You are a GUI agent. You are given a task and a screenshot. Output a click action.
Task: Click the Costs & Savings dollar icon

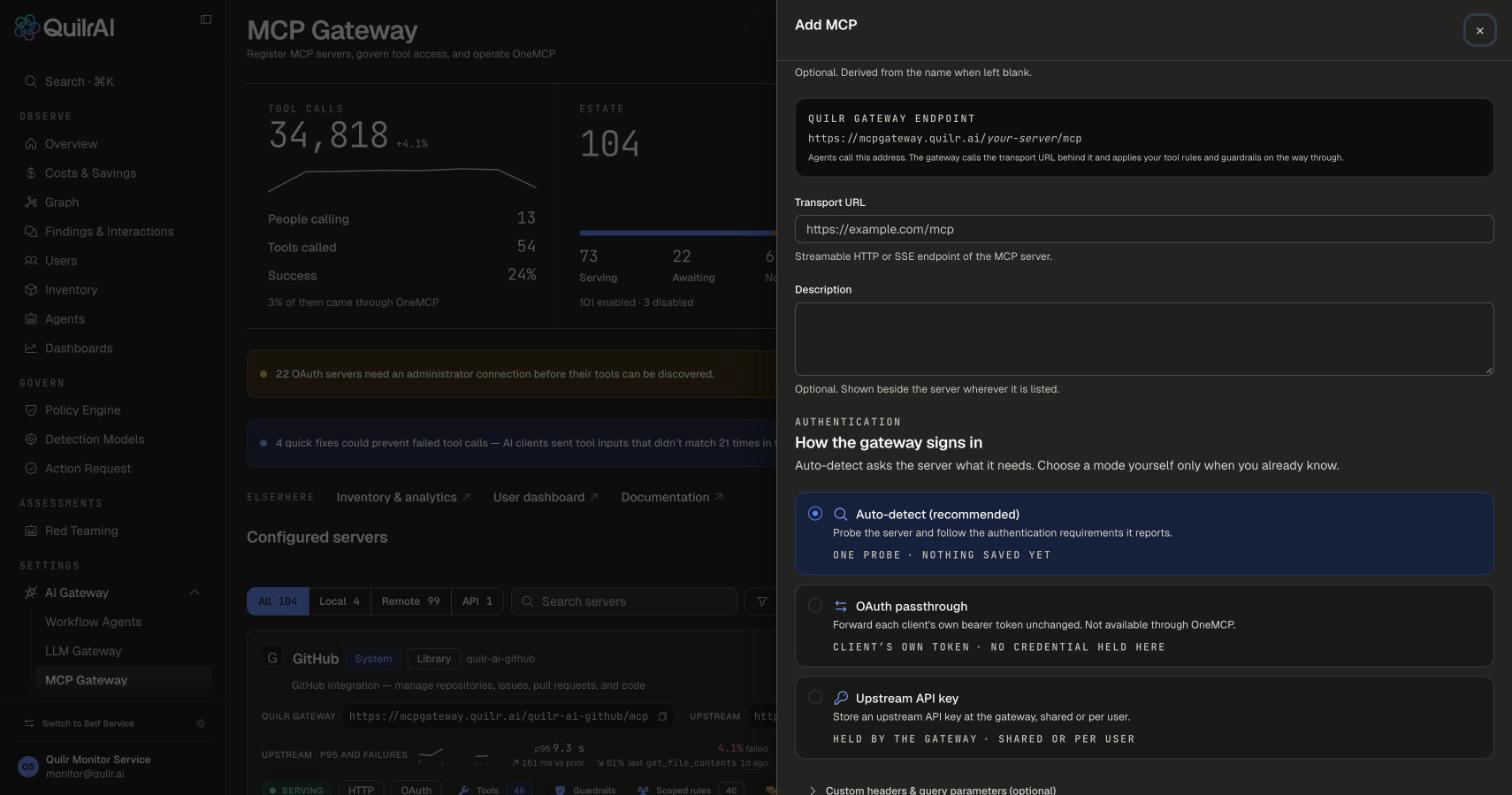[x=31, y=173]
